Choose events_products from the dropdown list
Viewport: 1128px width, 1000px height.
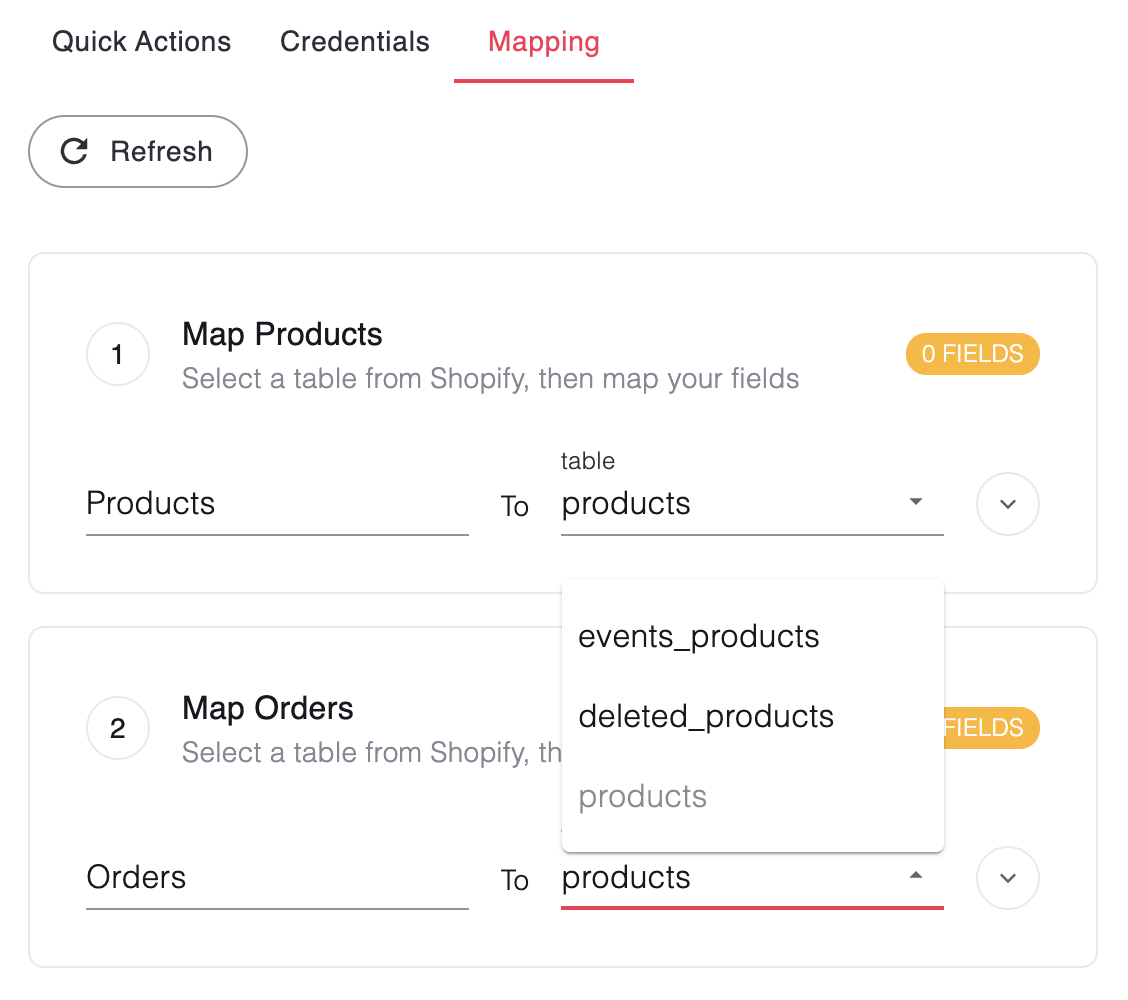click(699, 637)
